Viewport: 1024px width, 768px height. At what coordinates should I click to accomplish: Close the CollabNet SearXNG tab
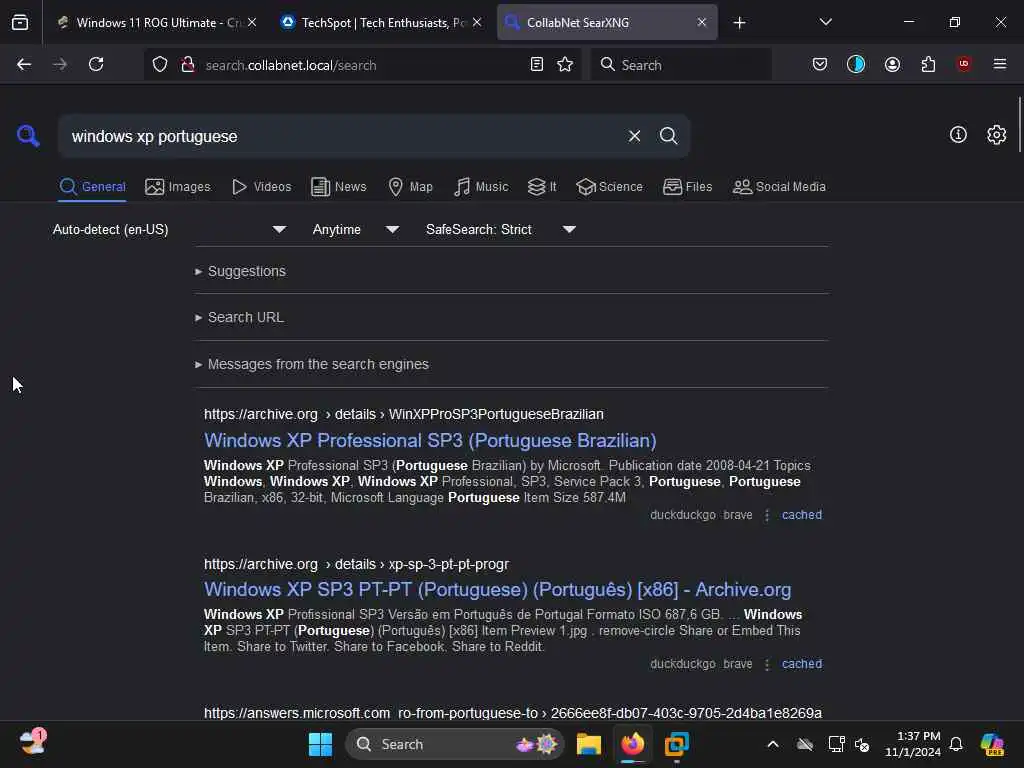click(x=701, y=22)
